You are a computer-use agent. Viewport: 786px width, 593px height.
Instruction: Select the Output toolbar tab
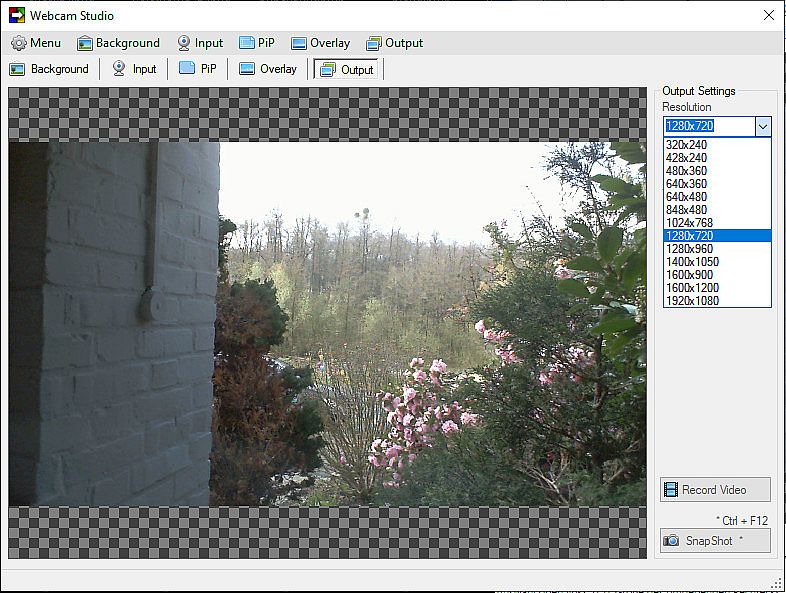coord(347,69)
